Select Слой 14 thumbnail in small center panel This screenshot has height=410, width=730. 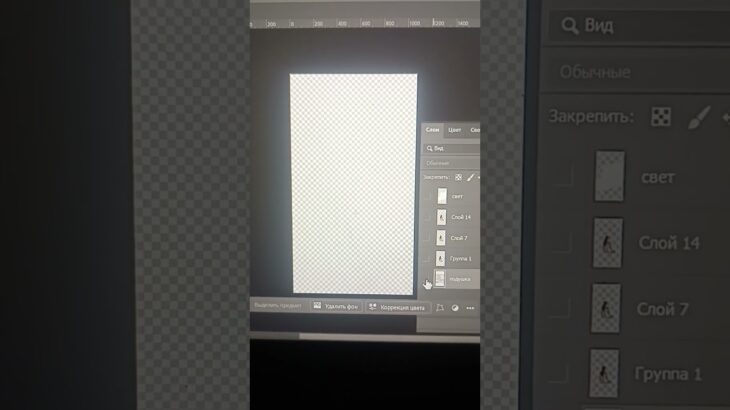(x=441, y=217)
